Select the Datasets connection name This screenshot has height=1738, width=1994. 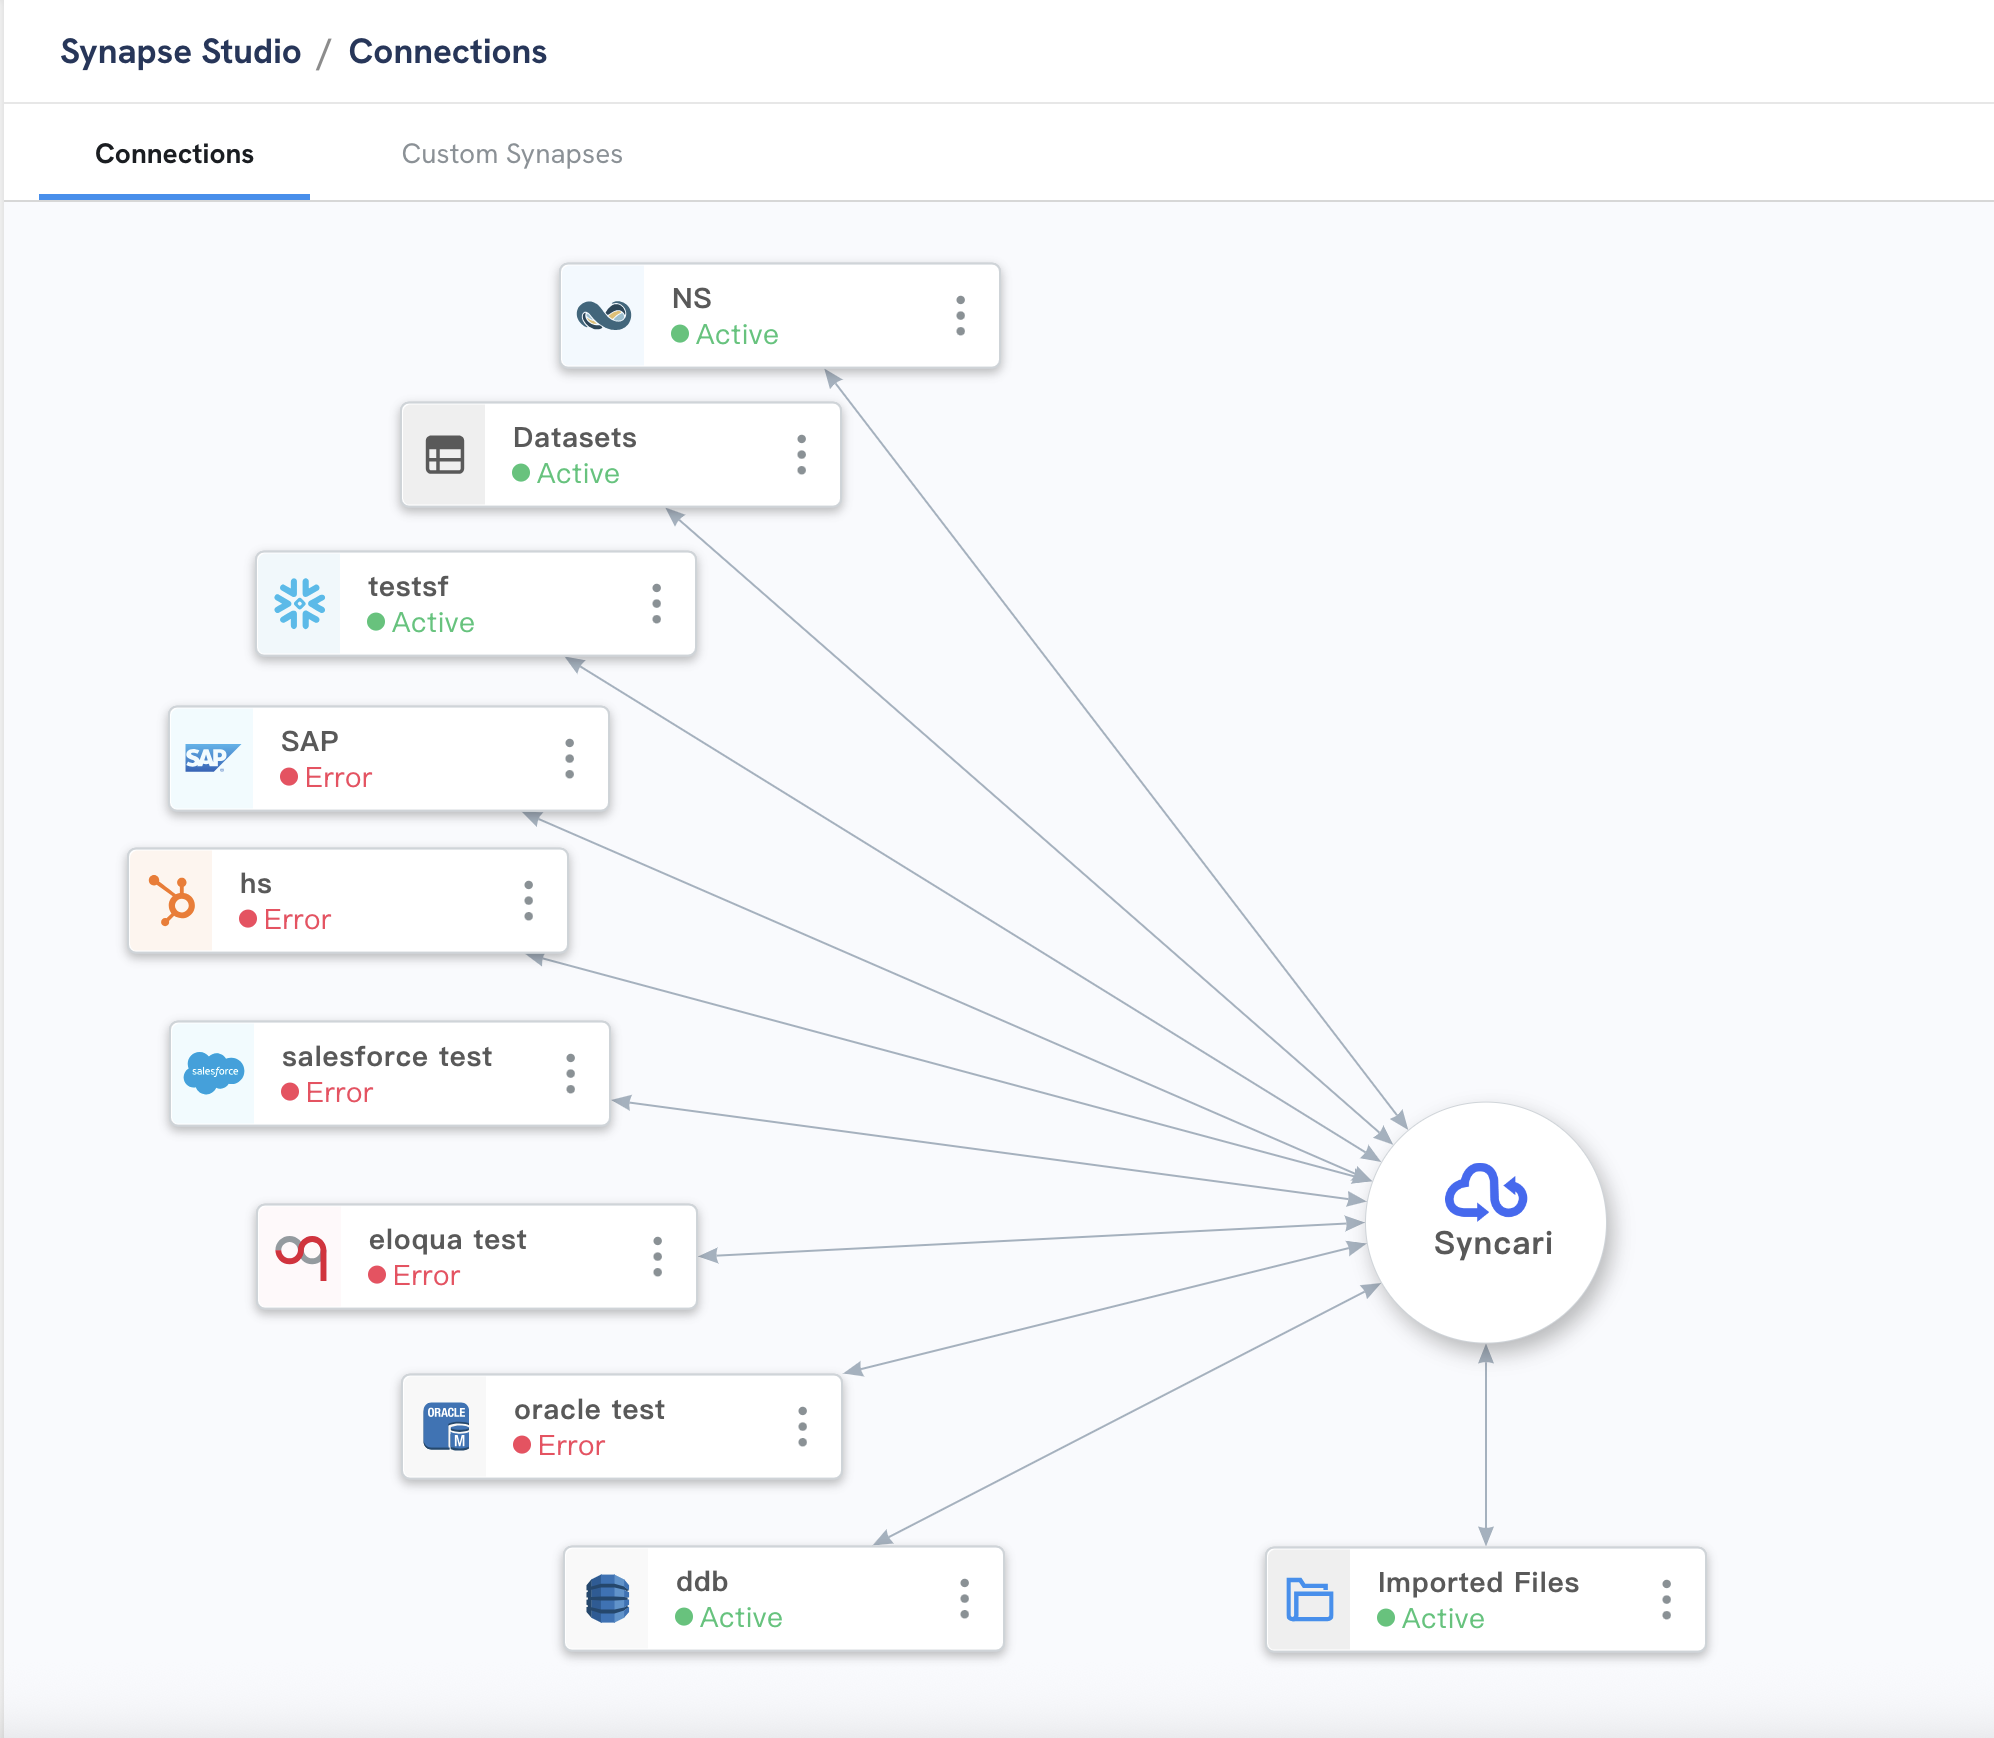tap(574, 437)
